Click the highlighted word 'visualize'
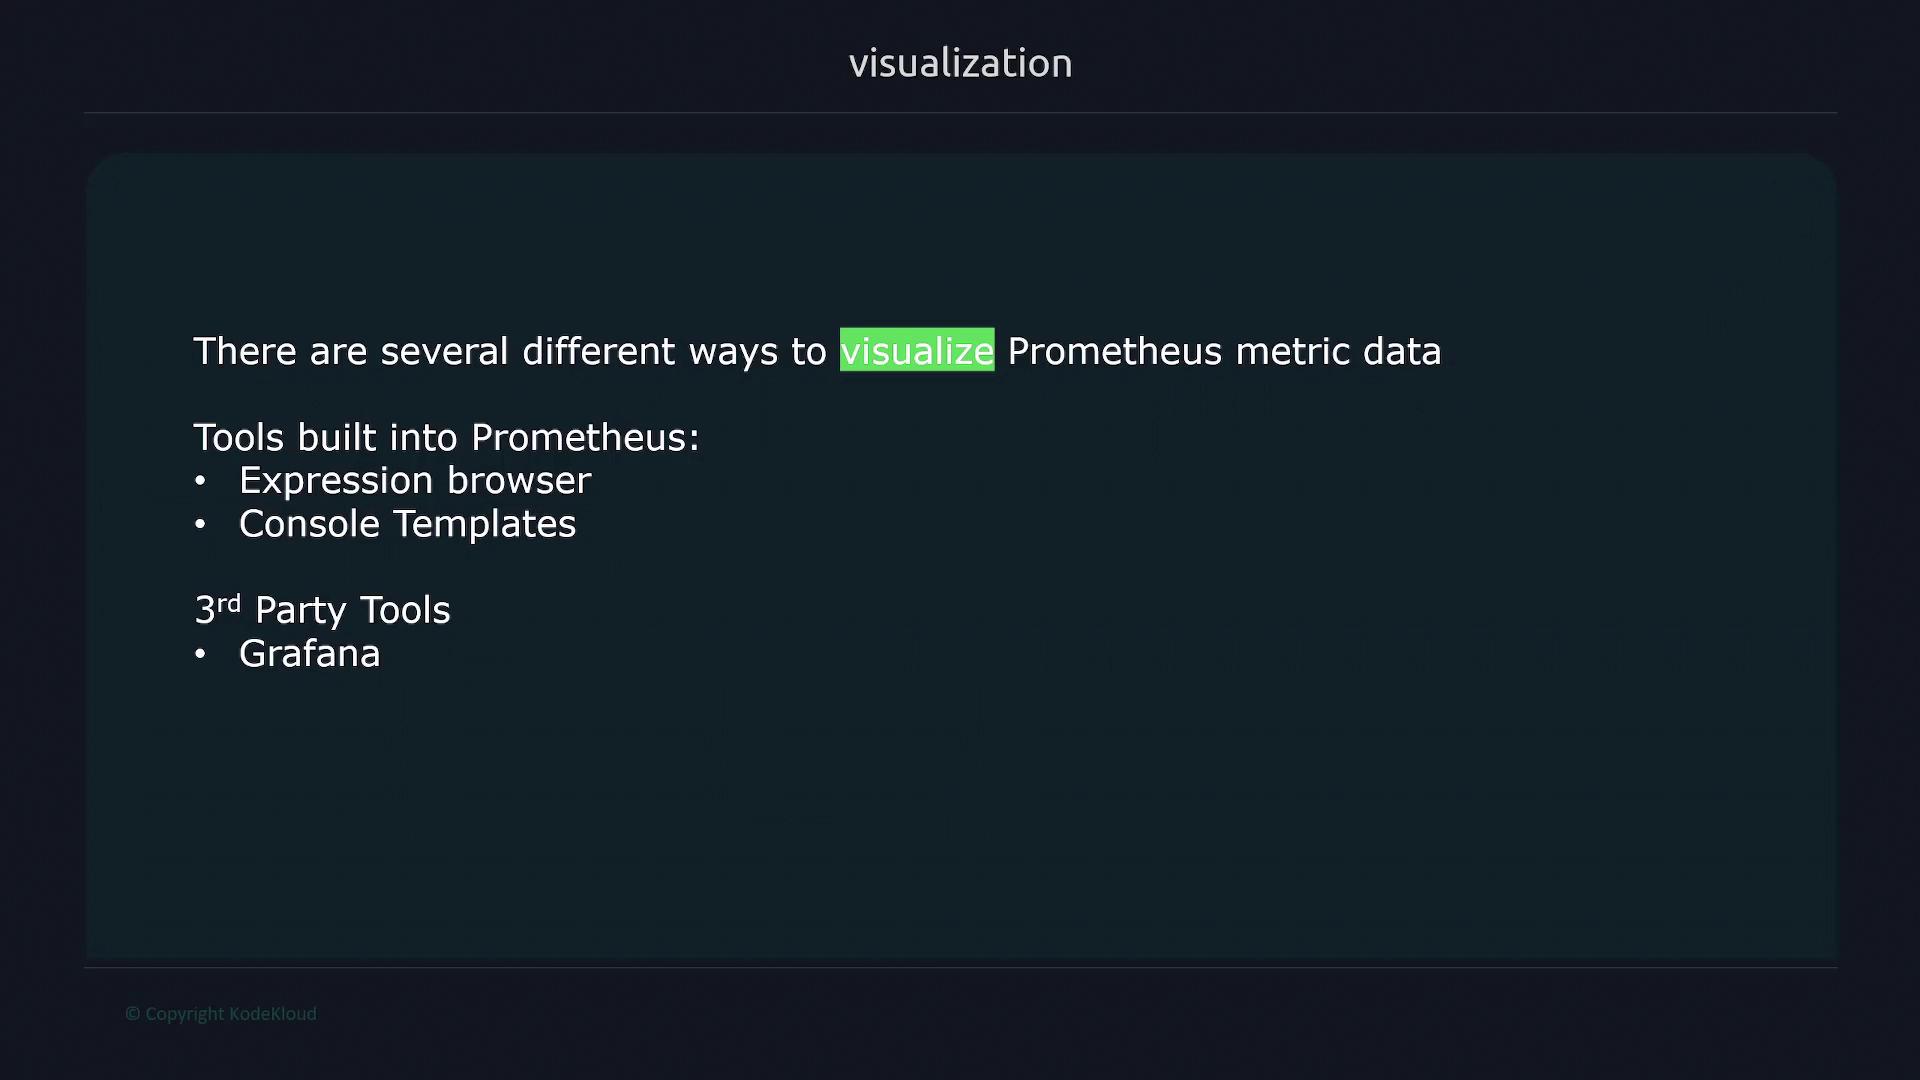Image resolution: width=1920 pixels, height=1080 pixels. 916,350
